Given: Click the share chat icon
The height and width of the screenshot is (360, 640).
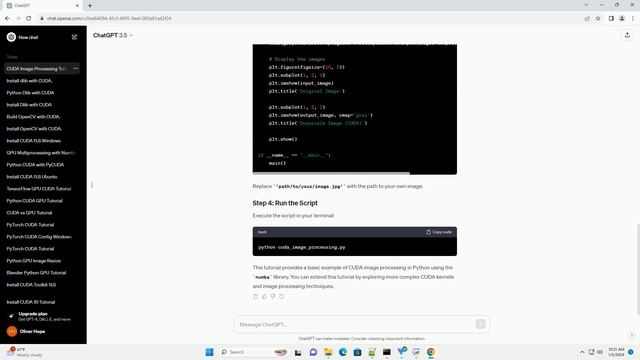Looking at the screenshot, I should tap(627, 36).
